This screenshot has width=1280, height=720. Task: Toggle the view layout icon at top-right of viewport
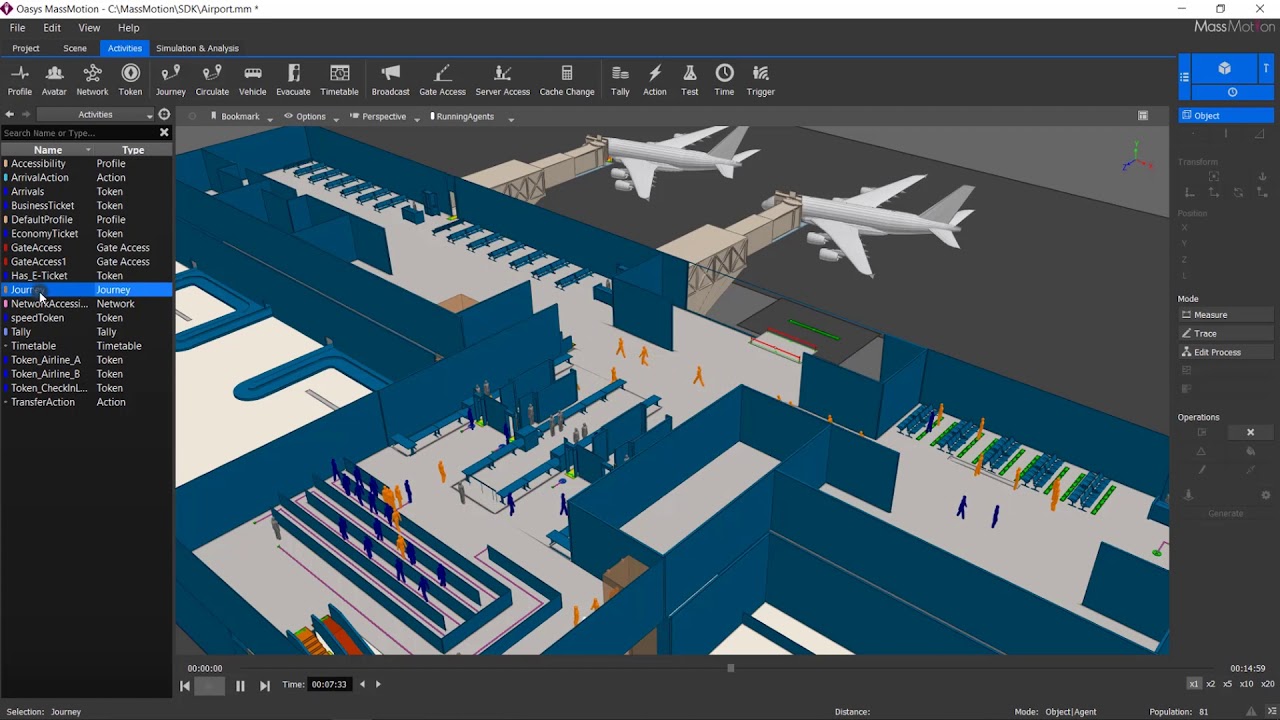(x=1143, y=116)
